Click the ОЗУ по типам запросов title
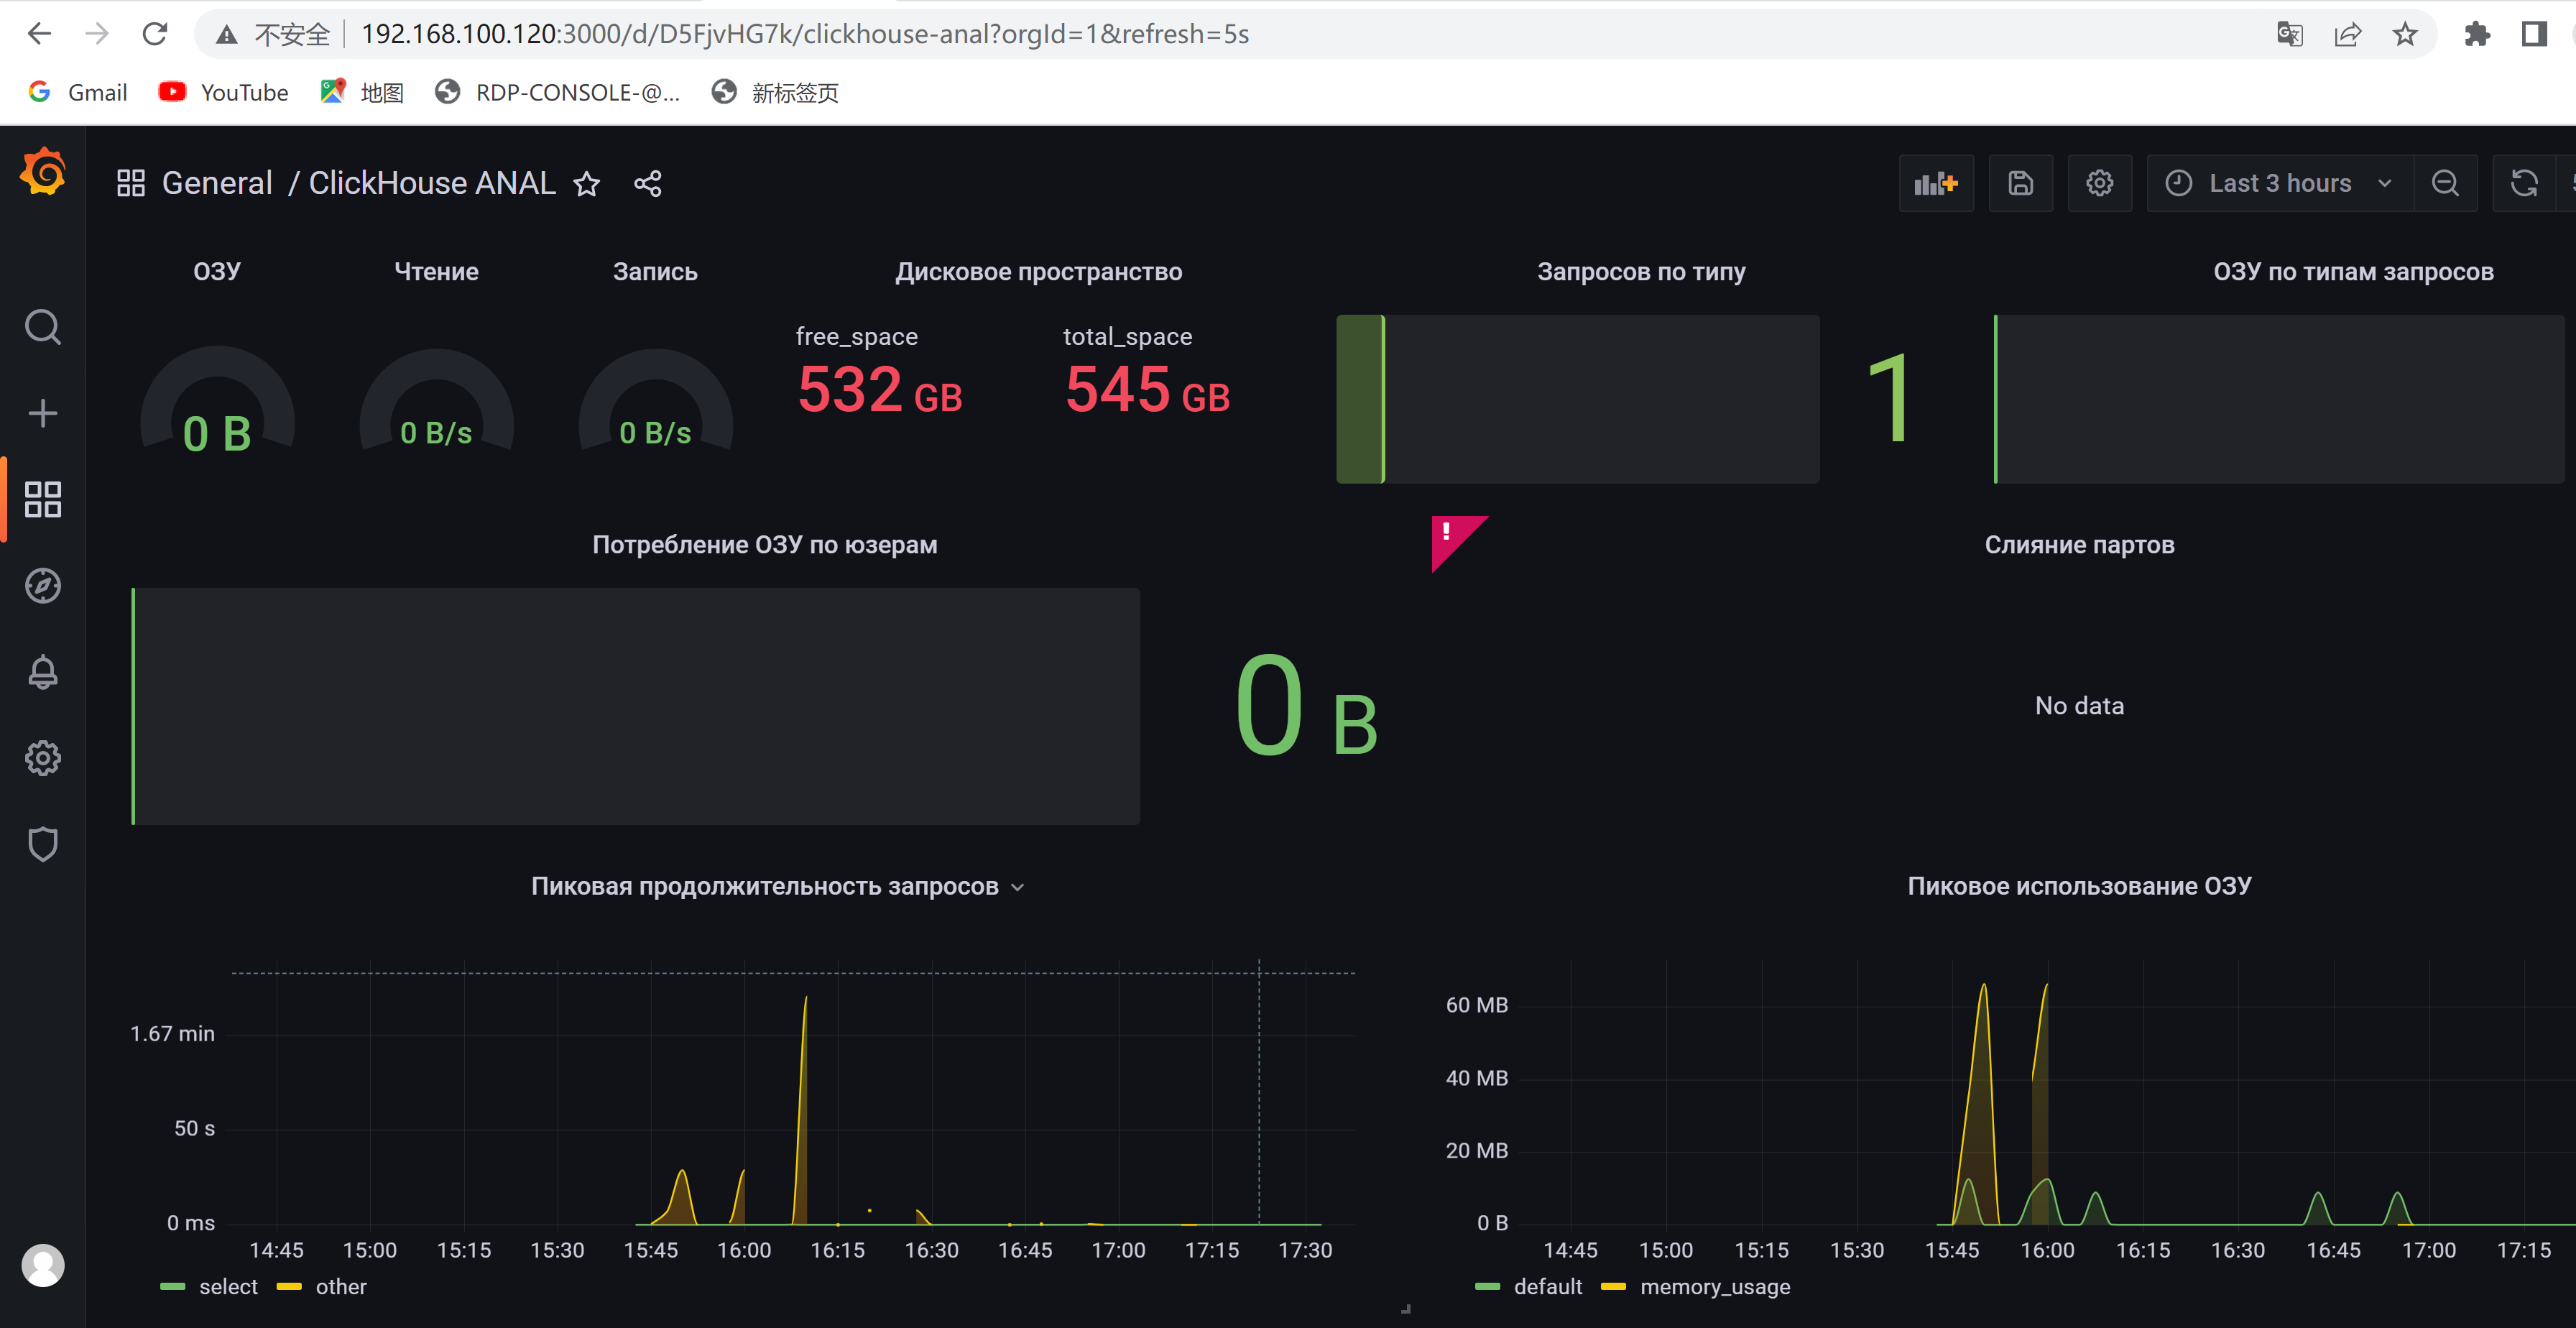The width and height of the screenshot is (2576, 1328). click(x=2353, y=272)
